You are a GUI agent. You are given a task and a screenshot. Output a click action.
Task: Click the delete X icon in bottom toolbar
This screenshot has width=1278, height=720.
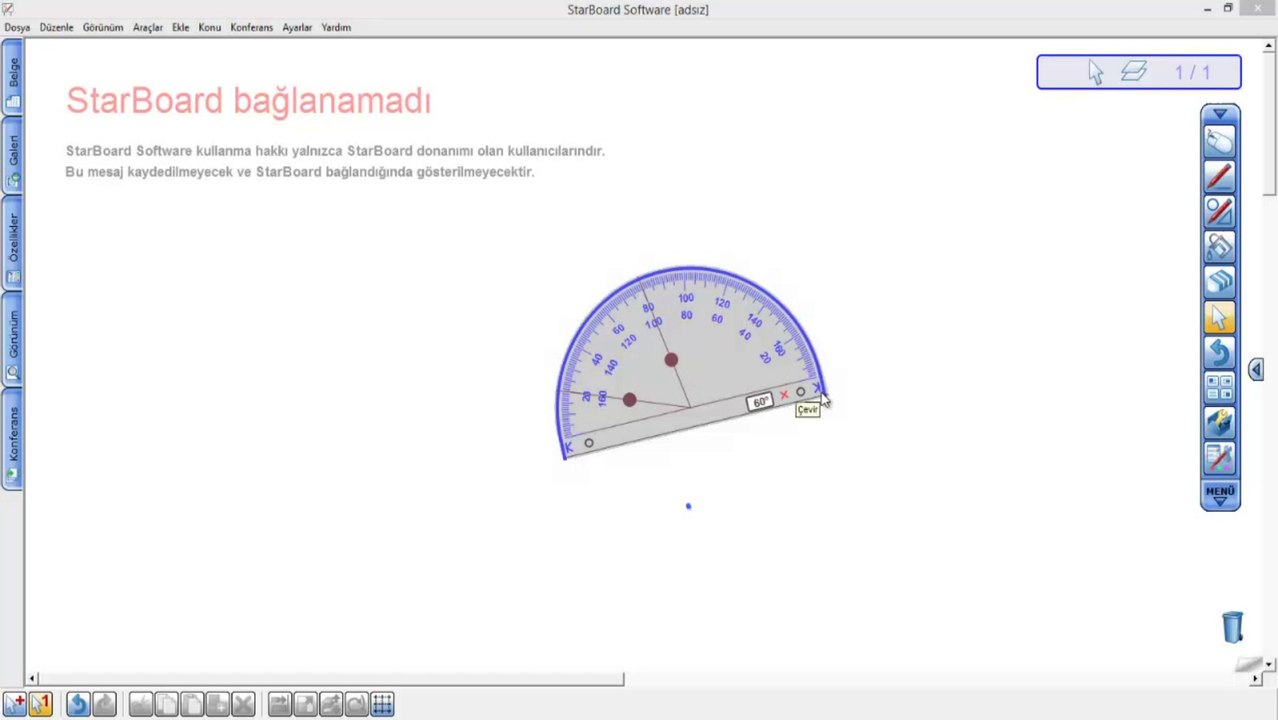[x=243, y=704]
